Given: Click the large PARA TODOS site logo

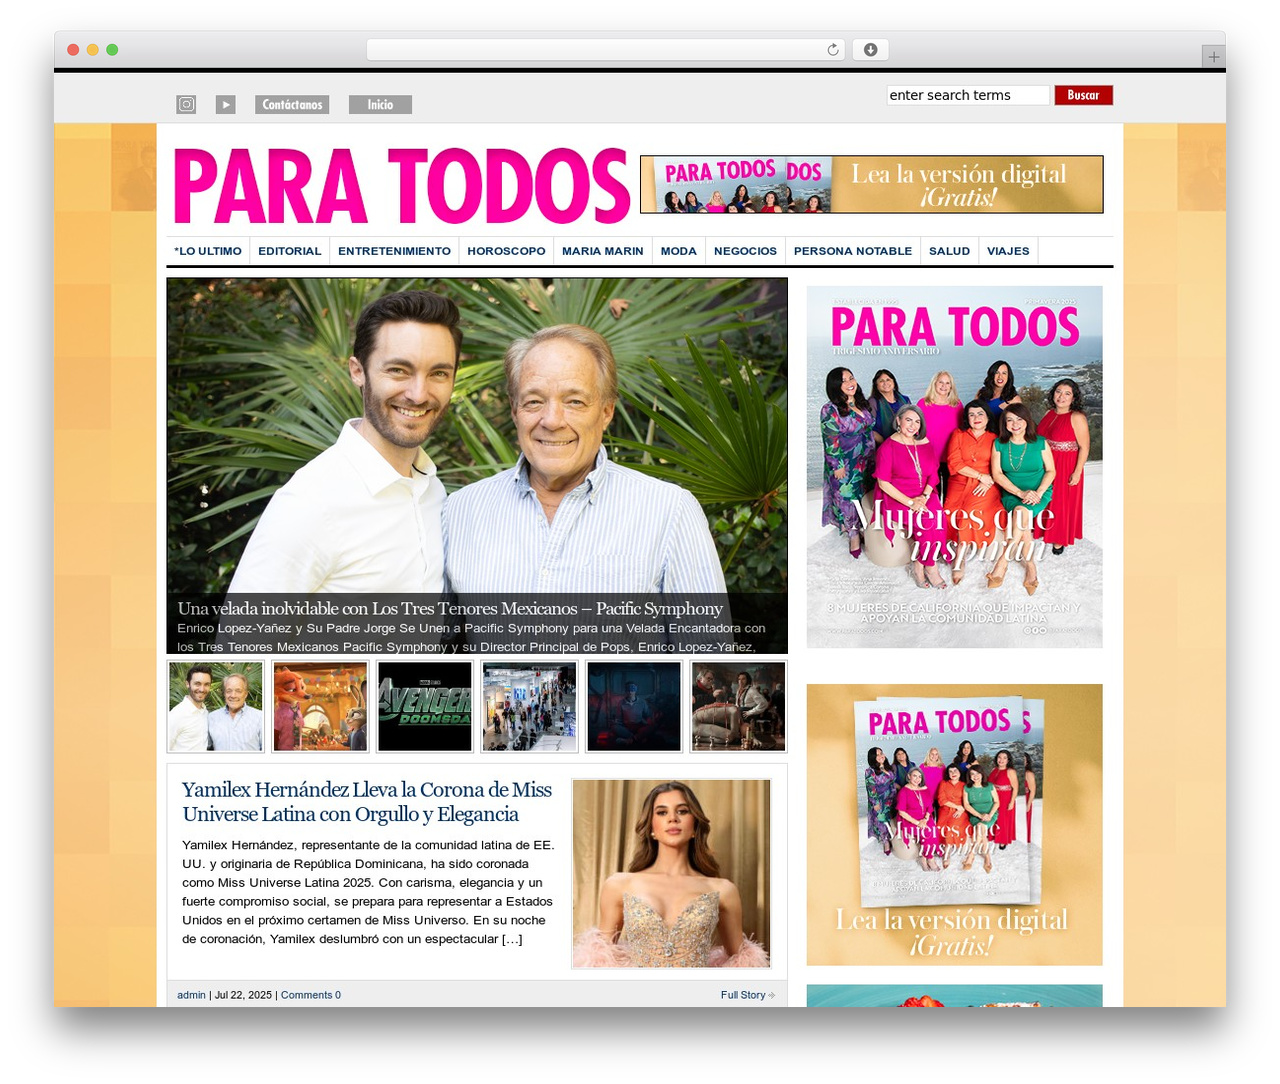Looking at the screenshot, I should tap(401, 186).
